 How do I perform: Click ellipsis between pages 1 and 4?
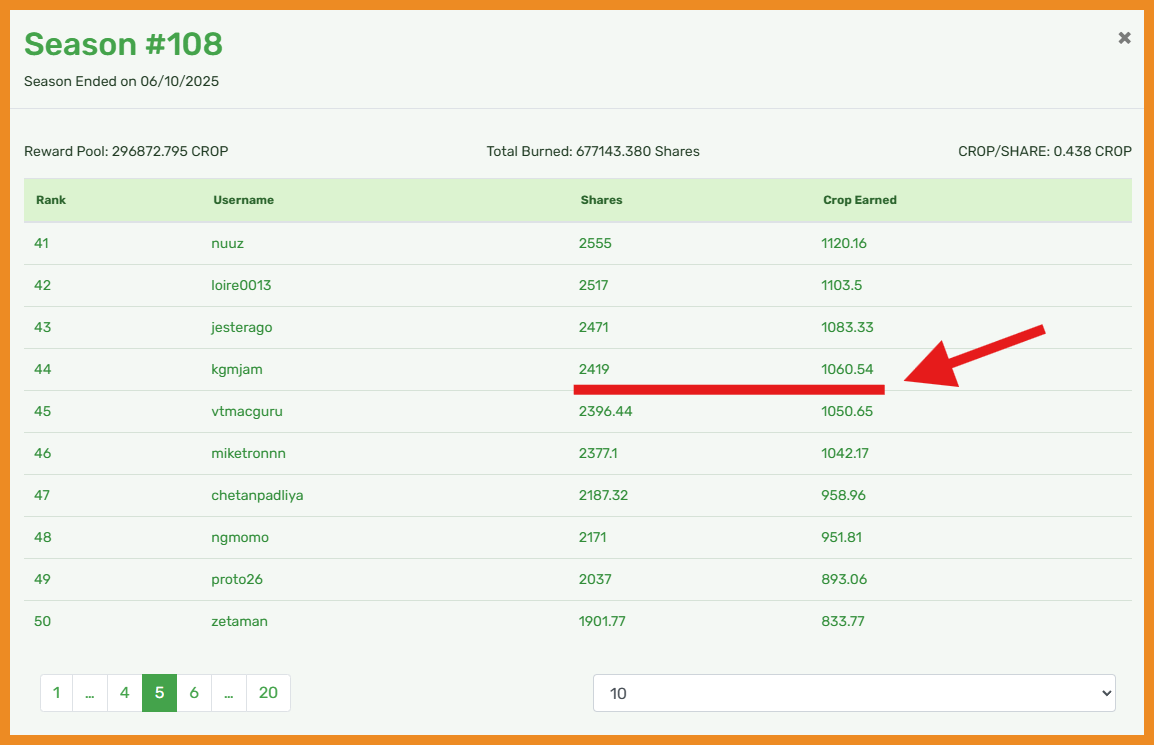point(90,692)
